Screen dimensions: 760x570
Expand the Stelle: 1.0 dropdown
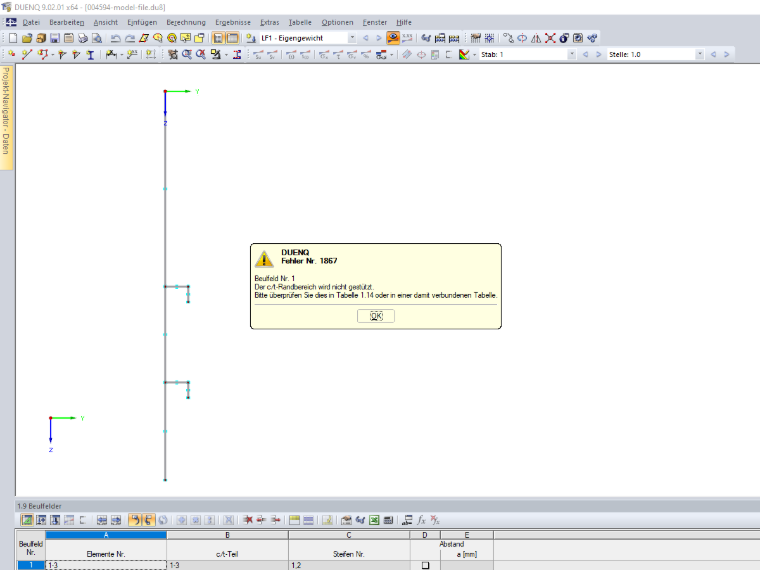coord(699,54)
